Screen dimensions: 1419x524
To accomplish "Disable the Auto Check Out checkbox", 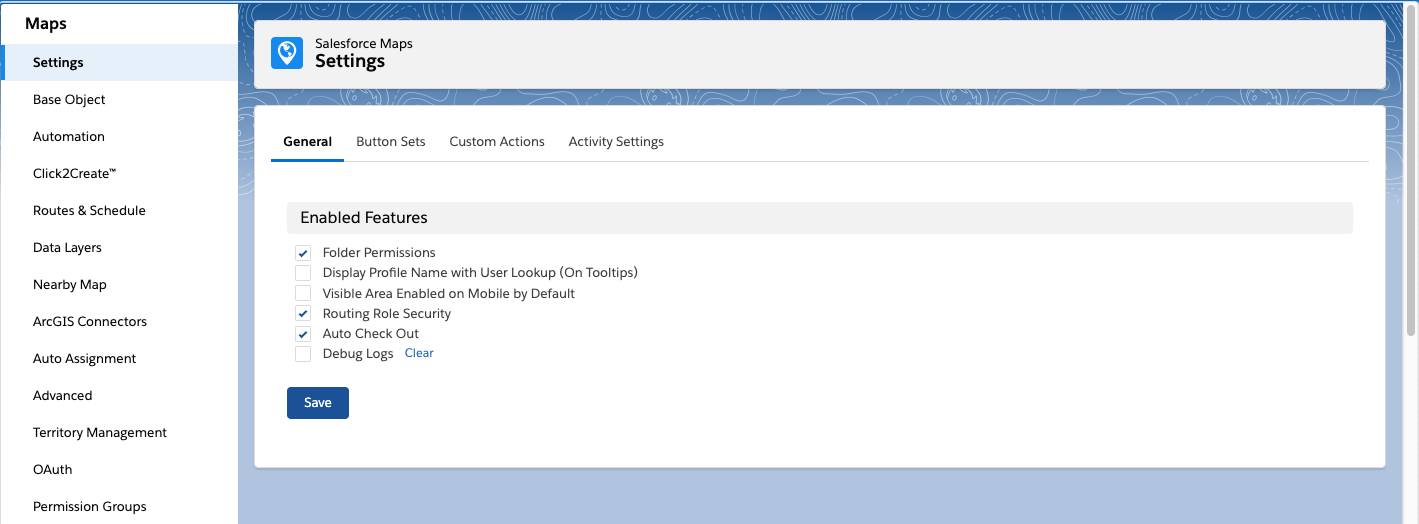I will [303, 333].
